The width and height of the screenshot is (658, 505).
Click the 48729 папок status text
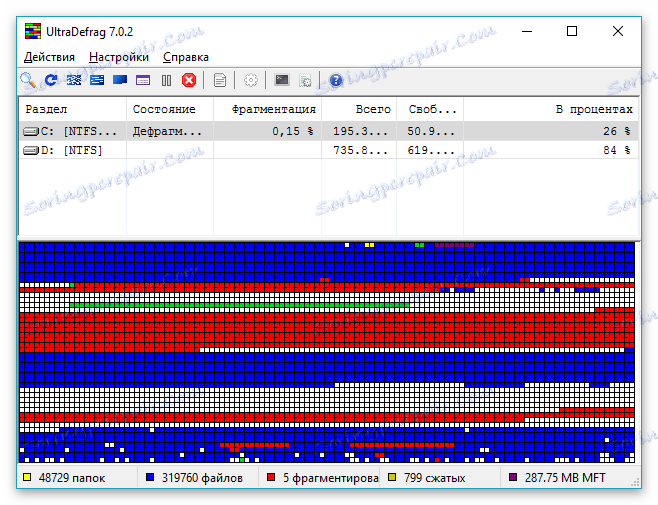(72, 478)
